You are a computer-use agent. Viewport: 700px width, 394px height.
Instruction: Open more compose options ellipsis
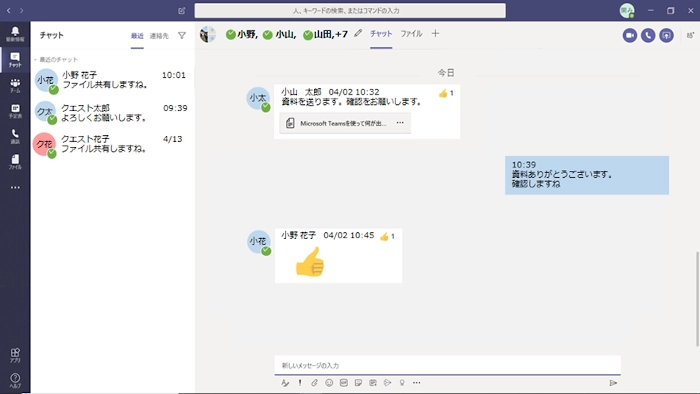(417, 383)
